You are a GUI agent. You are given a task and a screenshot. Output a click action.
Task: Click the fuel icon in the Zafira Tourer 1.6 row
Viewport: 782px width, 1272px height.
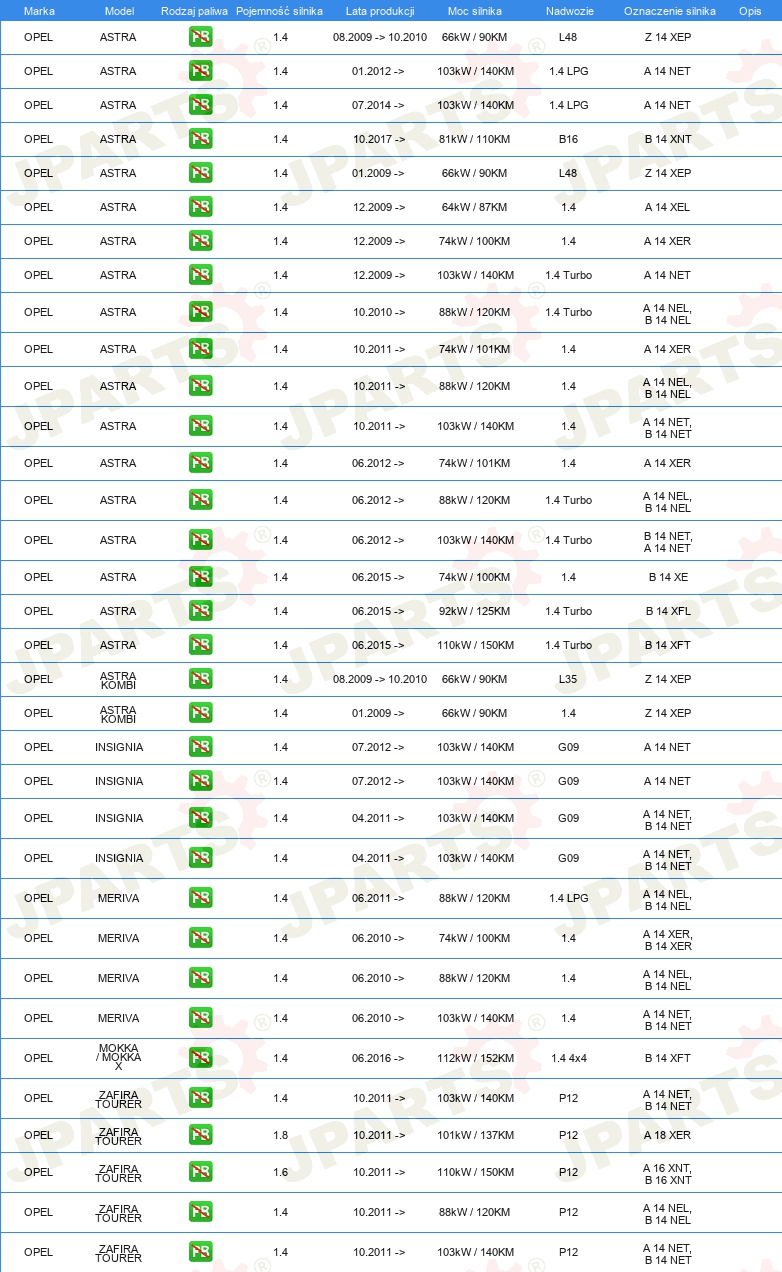tap(200, 1172)
